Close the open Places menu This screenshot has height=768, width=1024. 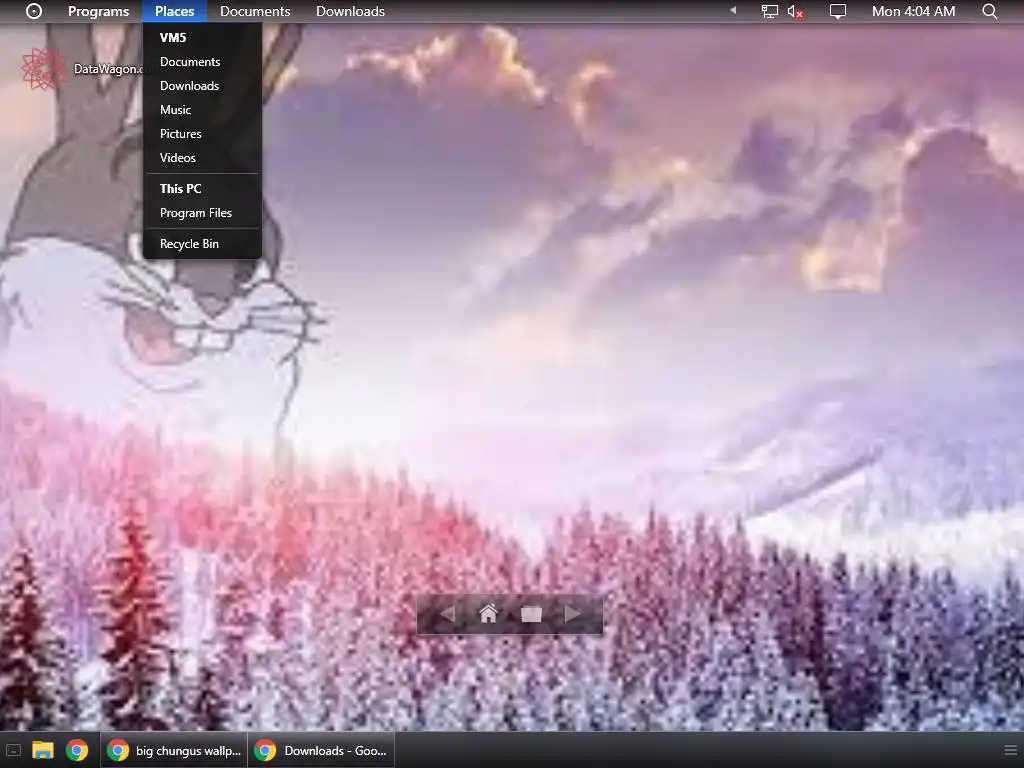[x=174, y=11]
